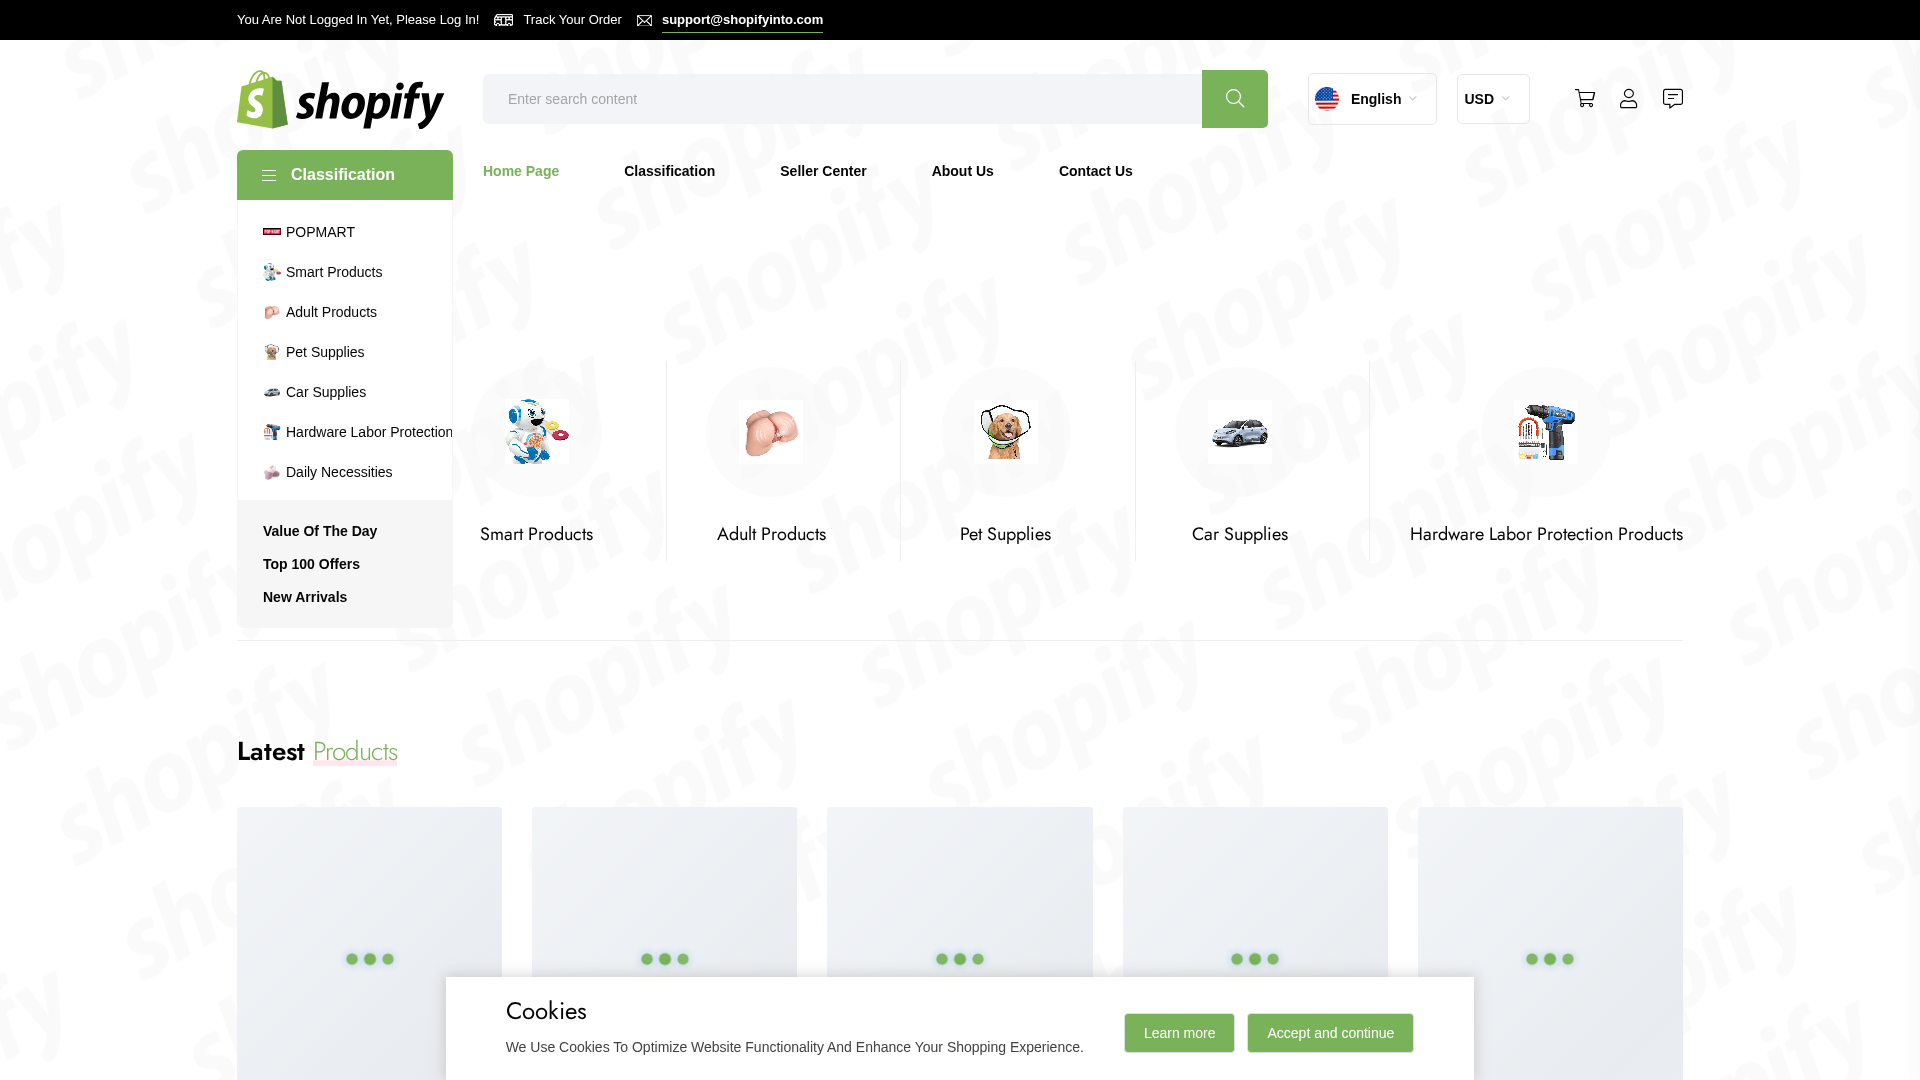Open the Contact Us menu item

coord(1096,171)
